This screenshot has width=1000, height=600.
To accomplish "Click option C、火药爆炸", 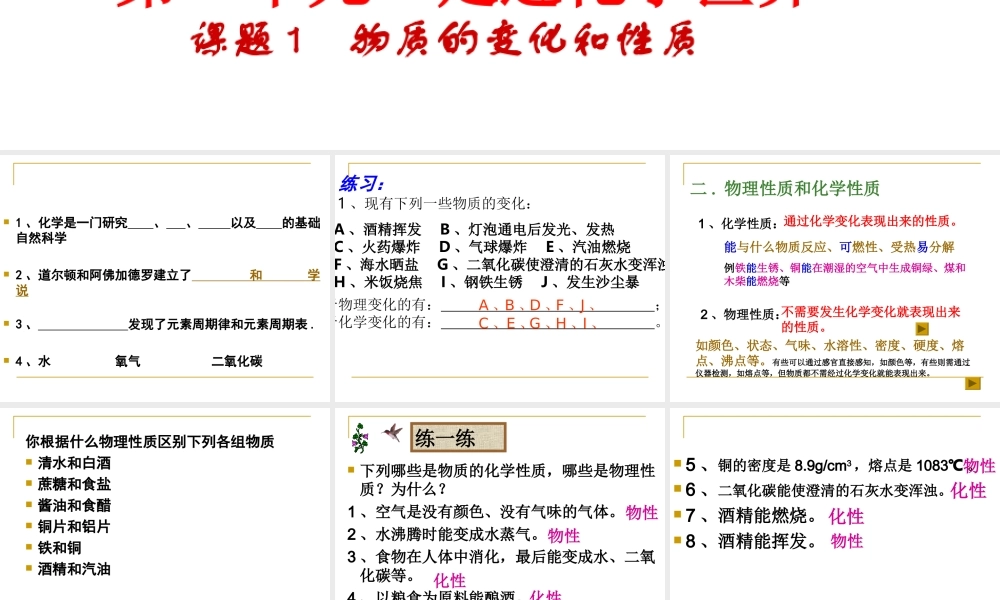I will pyautogui.click(x=378, y=246).
